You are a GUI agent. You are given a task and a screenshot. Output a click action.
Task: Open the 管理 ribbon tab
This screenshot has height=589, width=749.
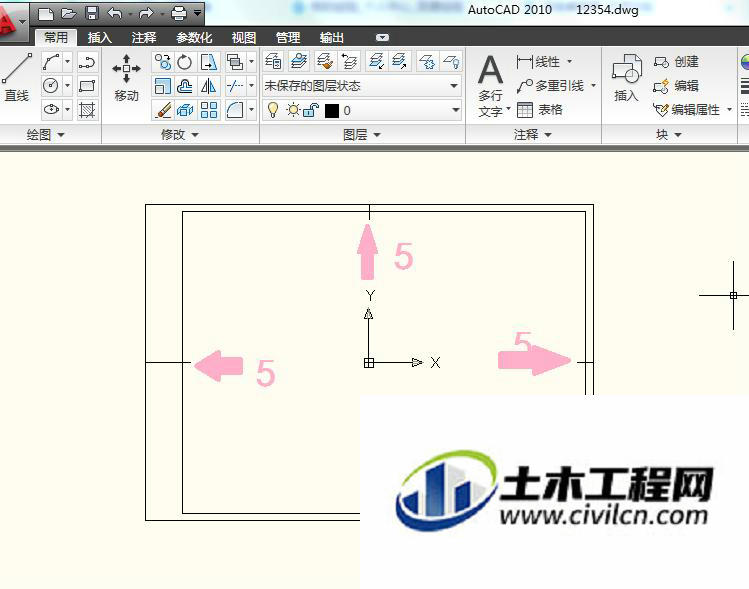click(288, 37)
